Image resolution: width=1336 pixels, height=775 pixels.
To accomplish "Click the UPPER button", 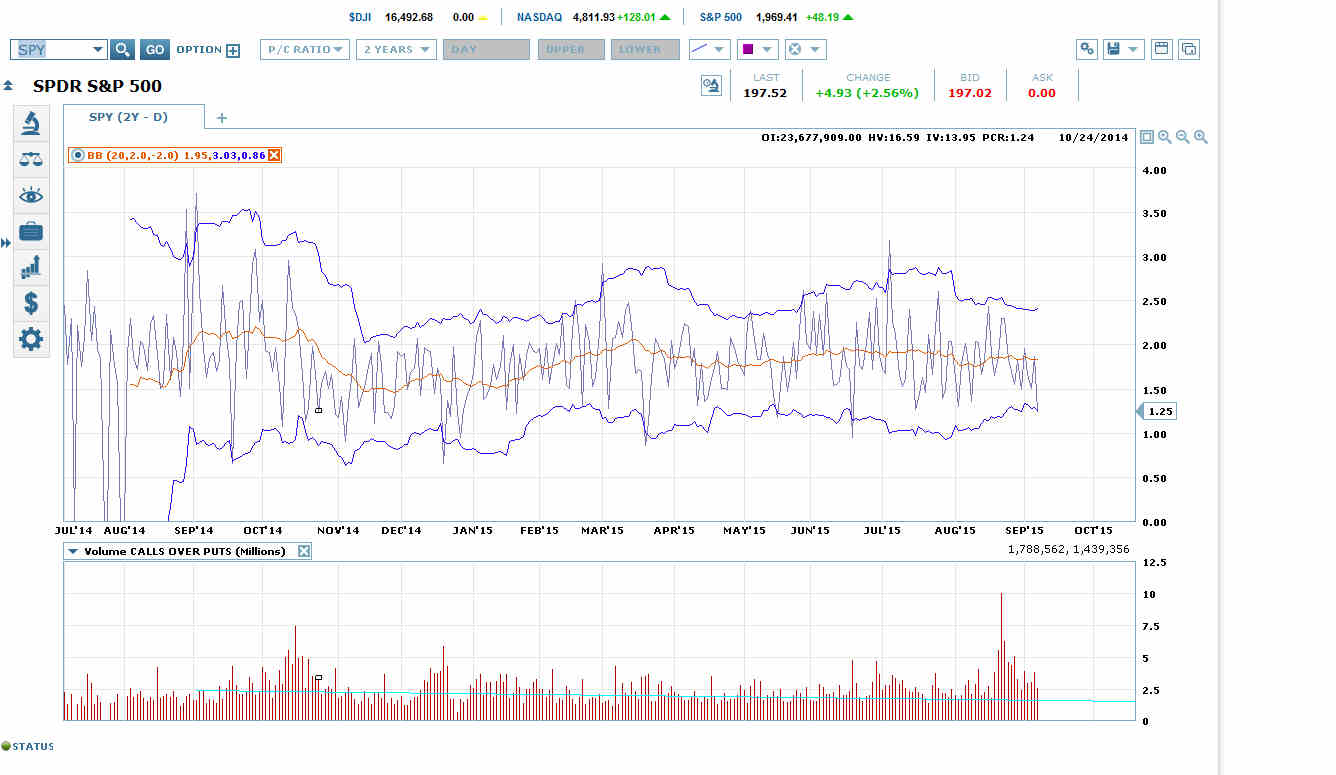I will click(x=571, y=50).
